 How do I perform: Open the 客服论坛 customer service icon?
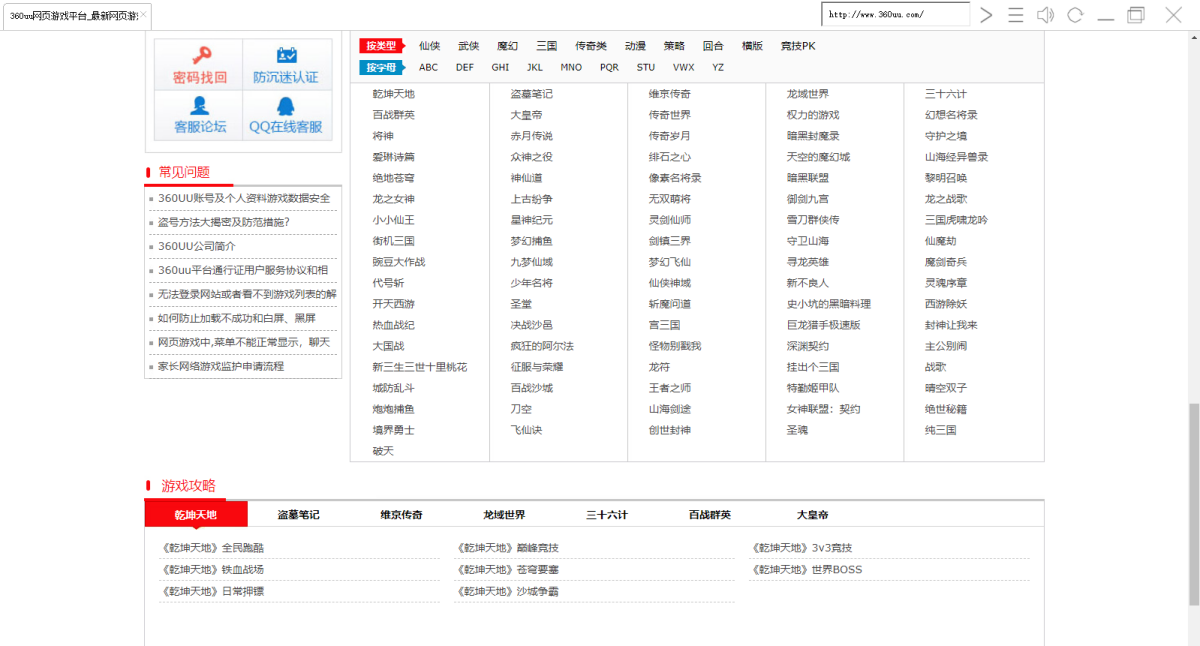(x=200, y=106)
